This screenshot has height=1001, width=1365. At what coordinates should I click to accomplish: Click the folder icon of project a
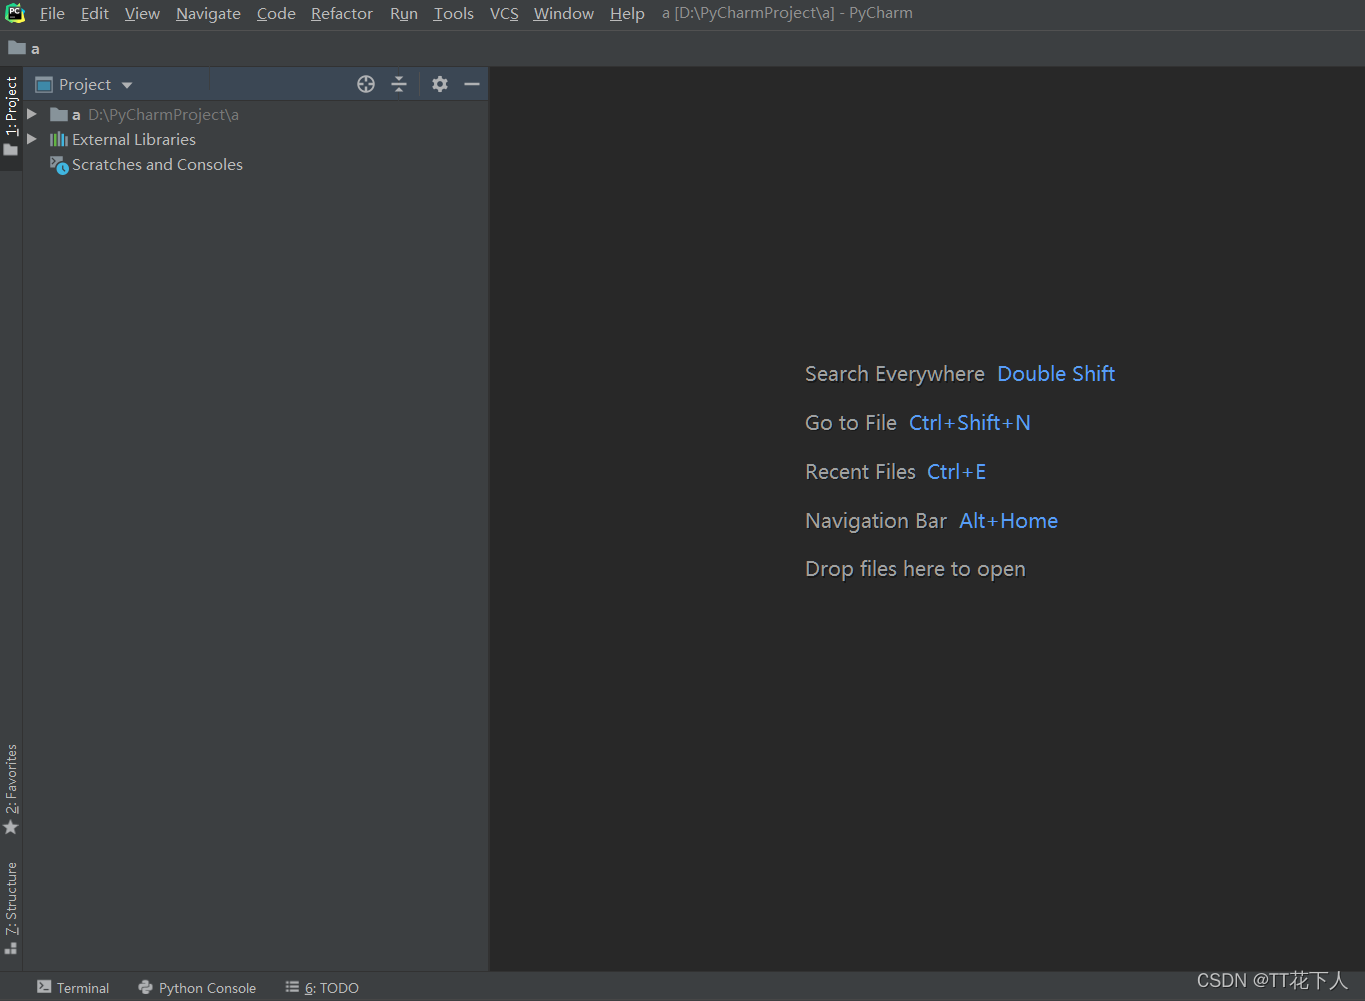59,114
